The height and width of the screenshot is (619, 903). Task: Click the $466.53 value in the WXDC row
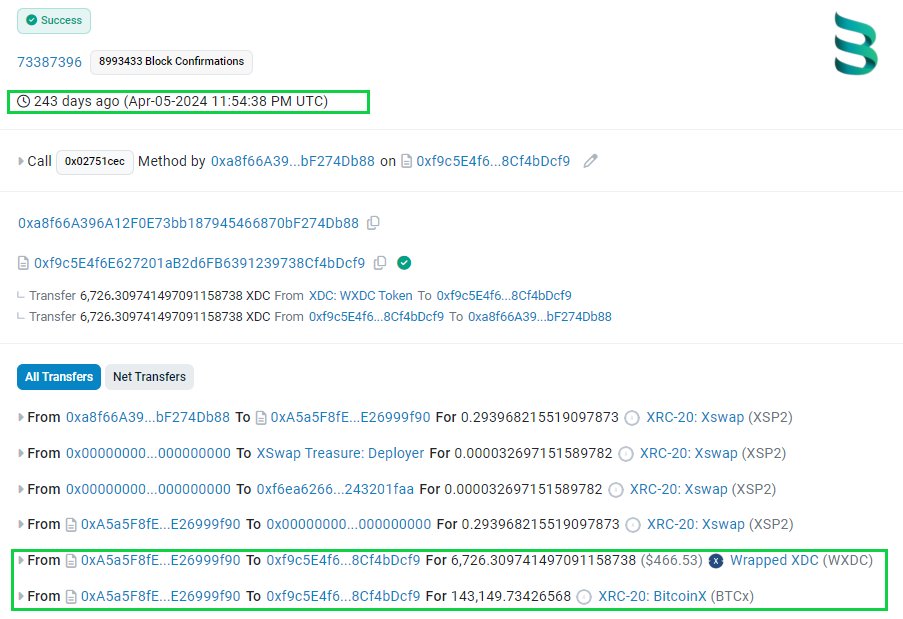[671, 560]
